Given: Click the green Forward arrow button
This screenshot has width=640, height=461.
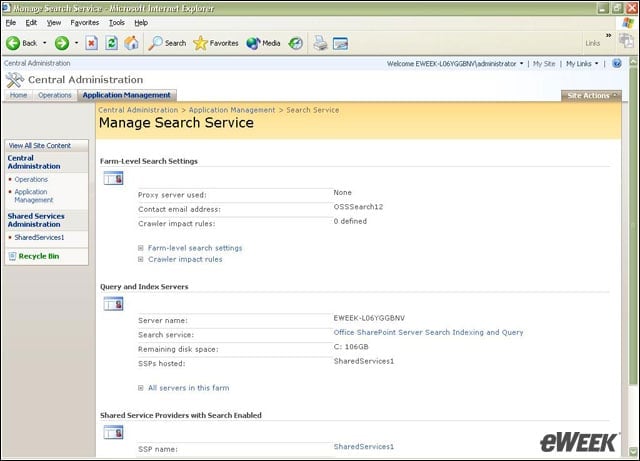Looking at the screenshot, I should tap(62, 43).
